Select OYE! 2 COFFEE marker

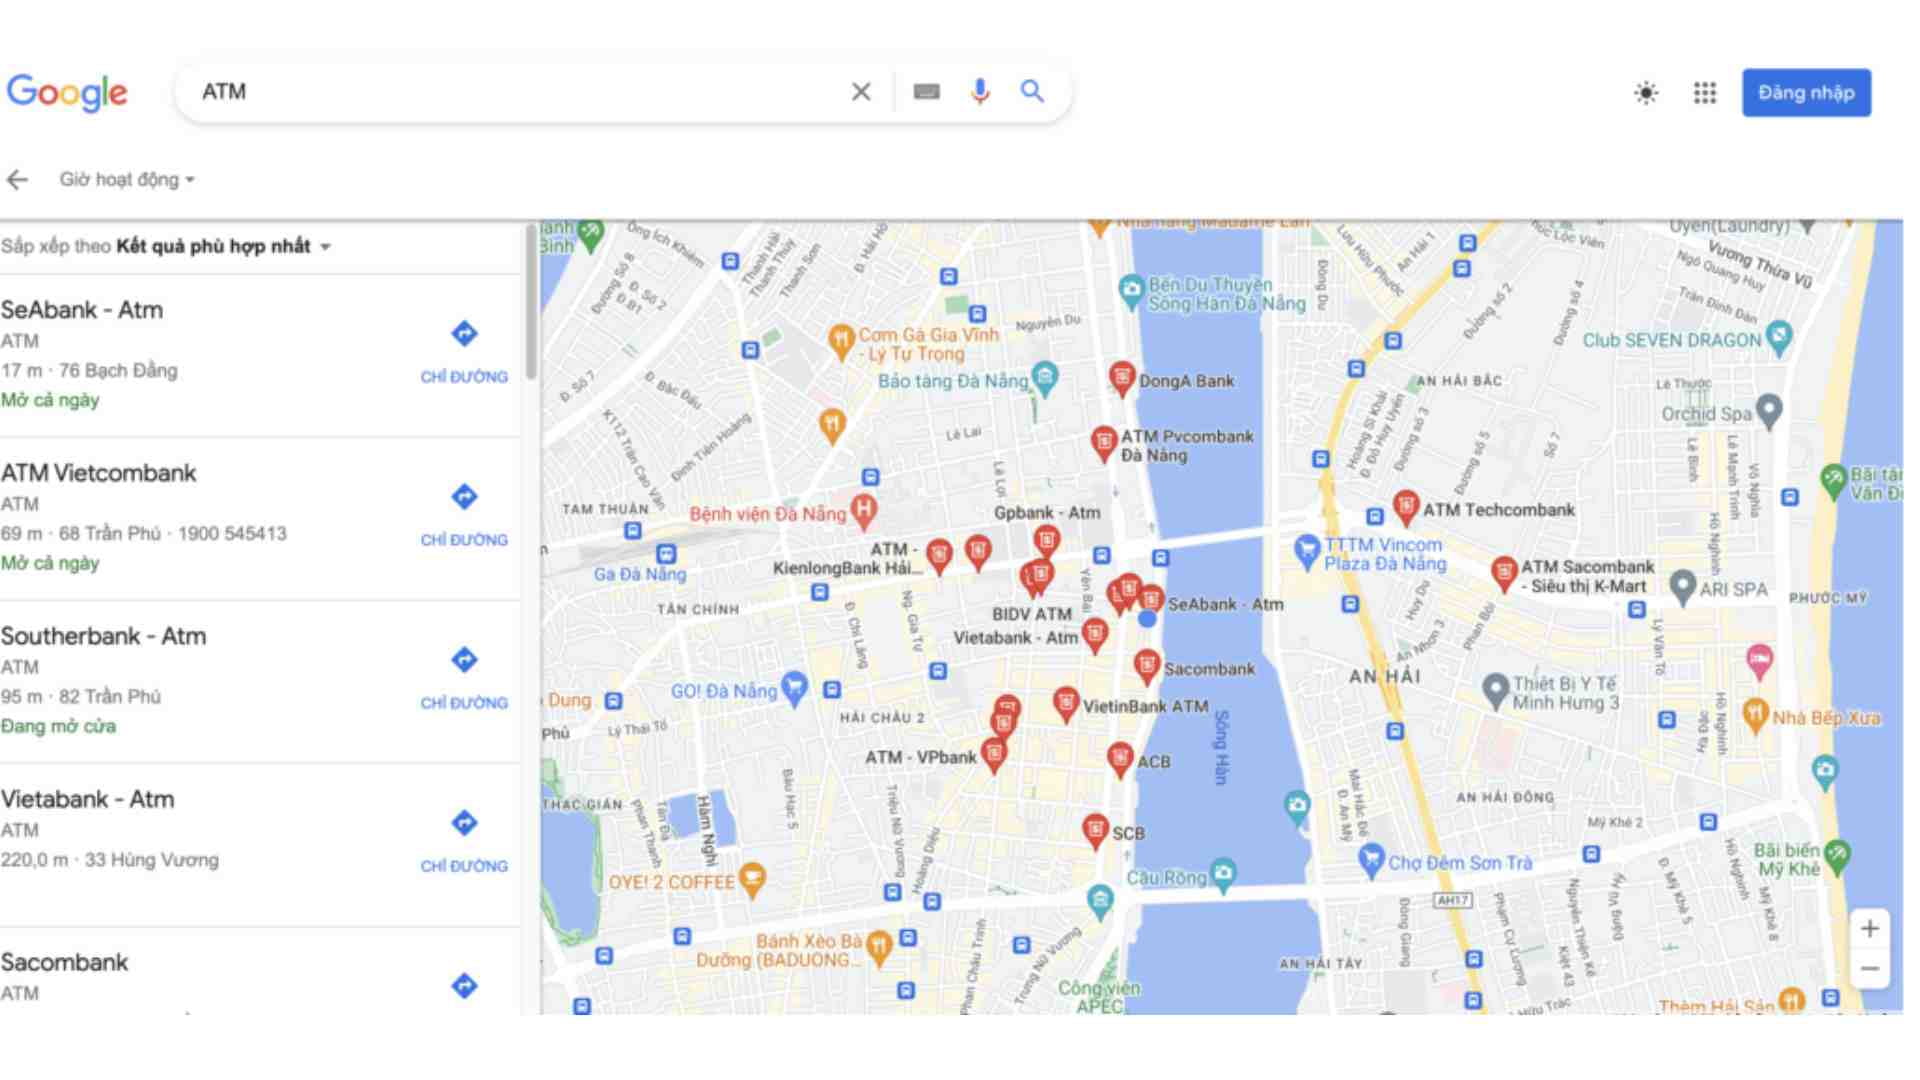[752, 880]
